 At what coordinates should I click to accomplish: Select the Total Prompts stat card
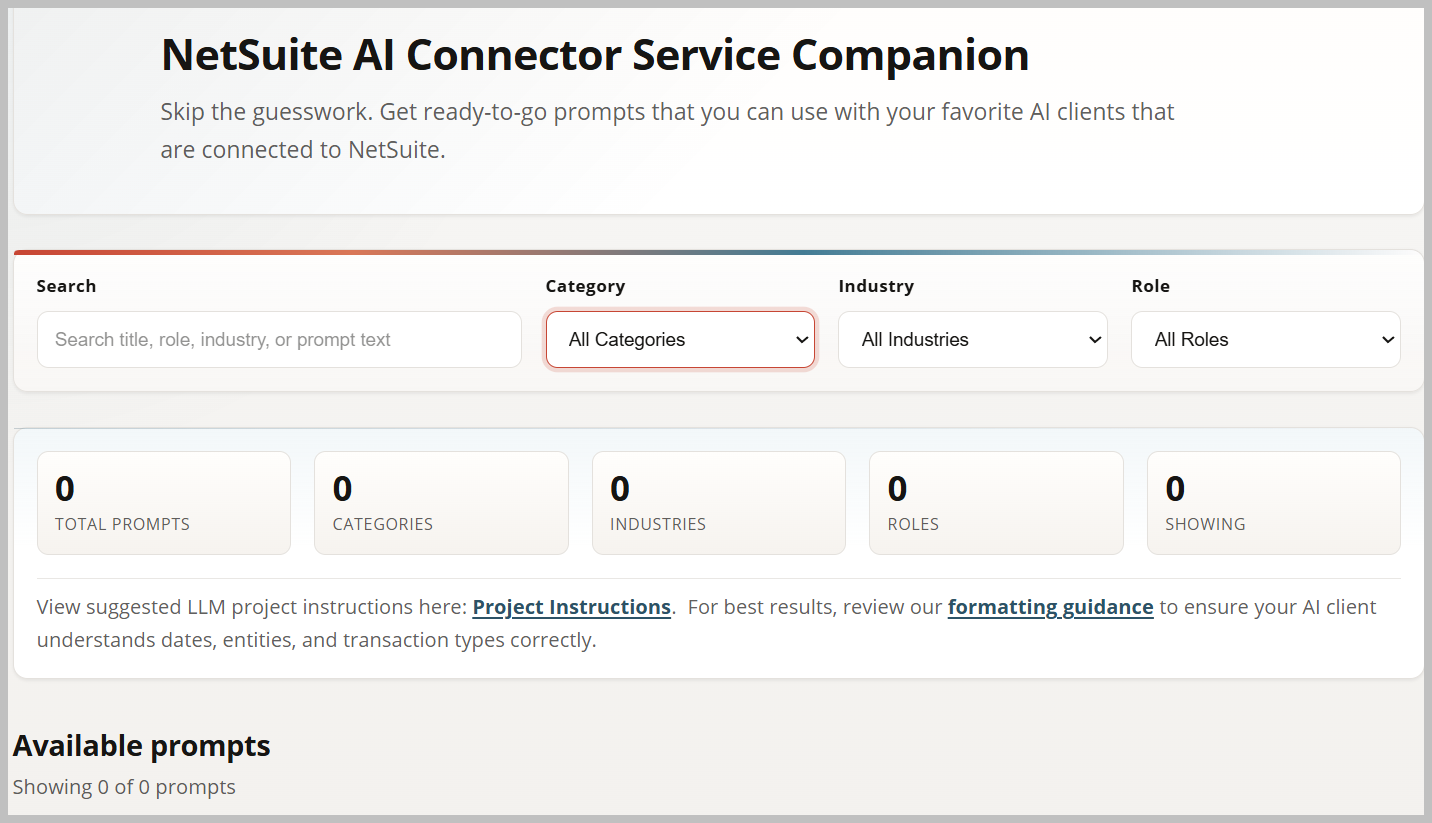pyautogui.click(x=164, y=503)
